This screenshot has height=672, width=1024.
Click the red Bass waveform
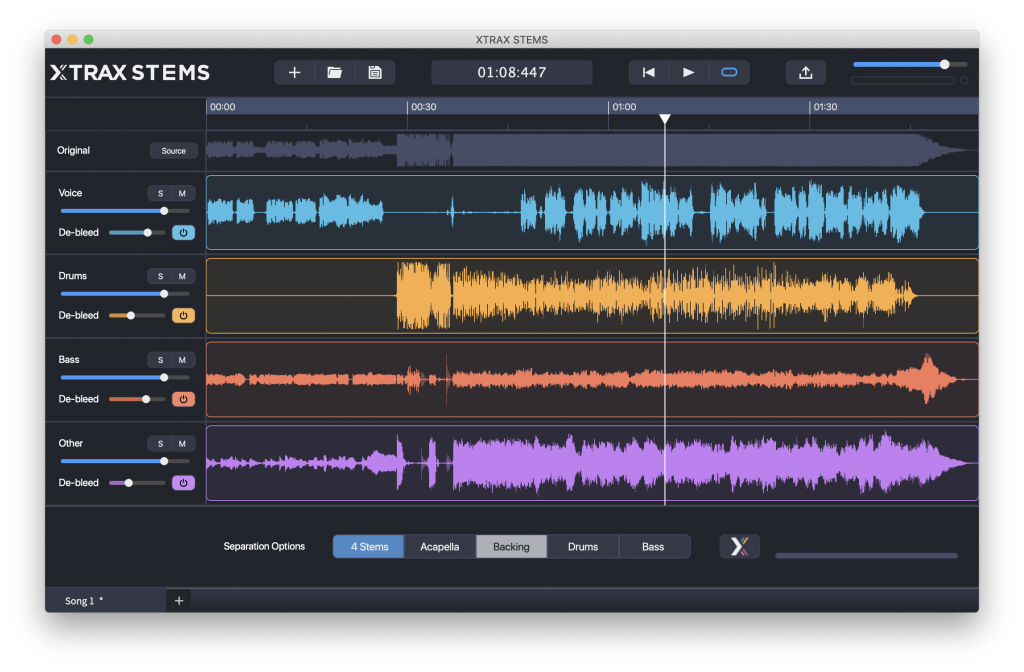pos(592,379)
